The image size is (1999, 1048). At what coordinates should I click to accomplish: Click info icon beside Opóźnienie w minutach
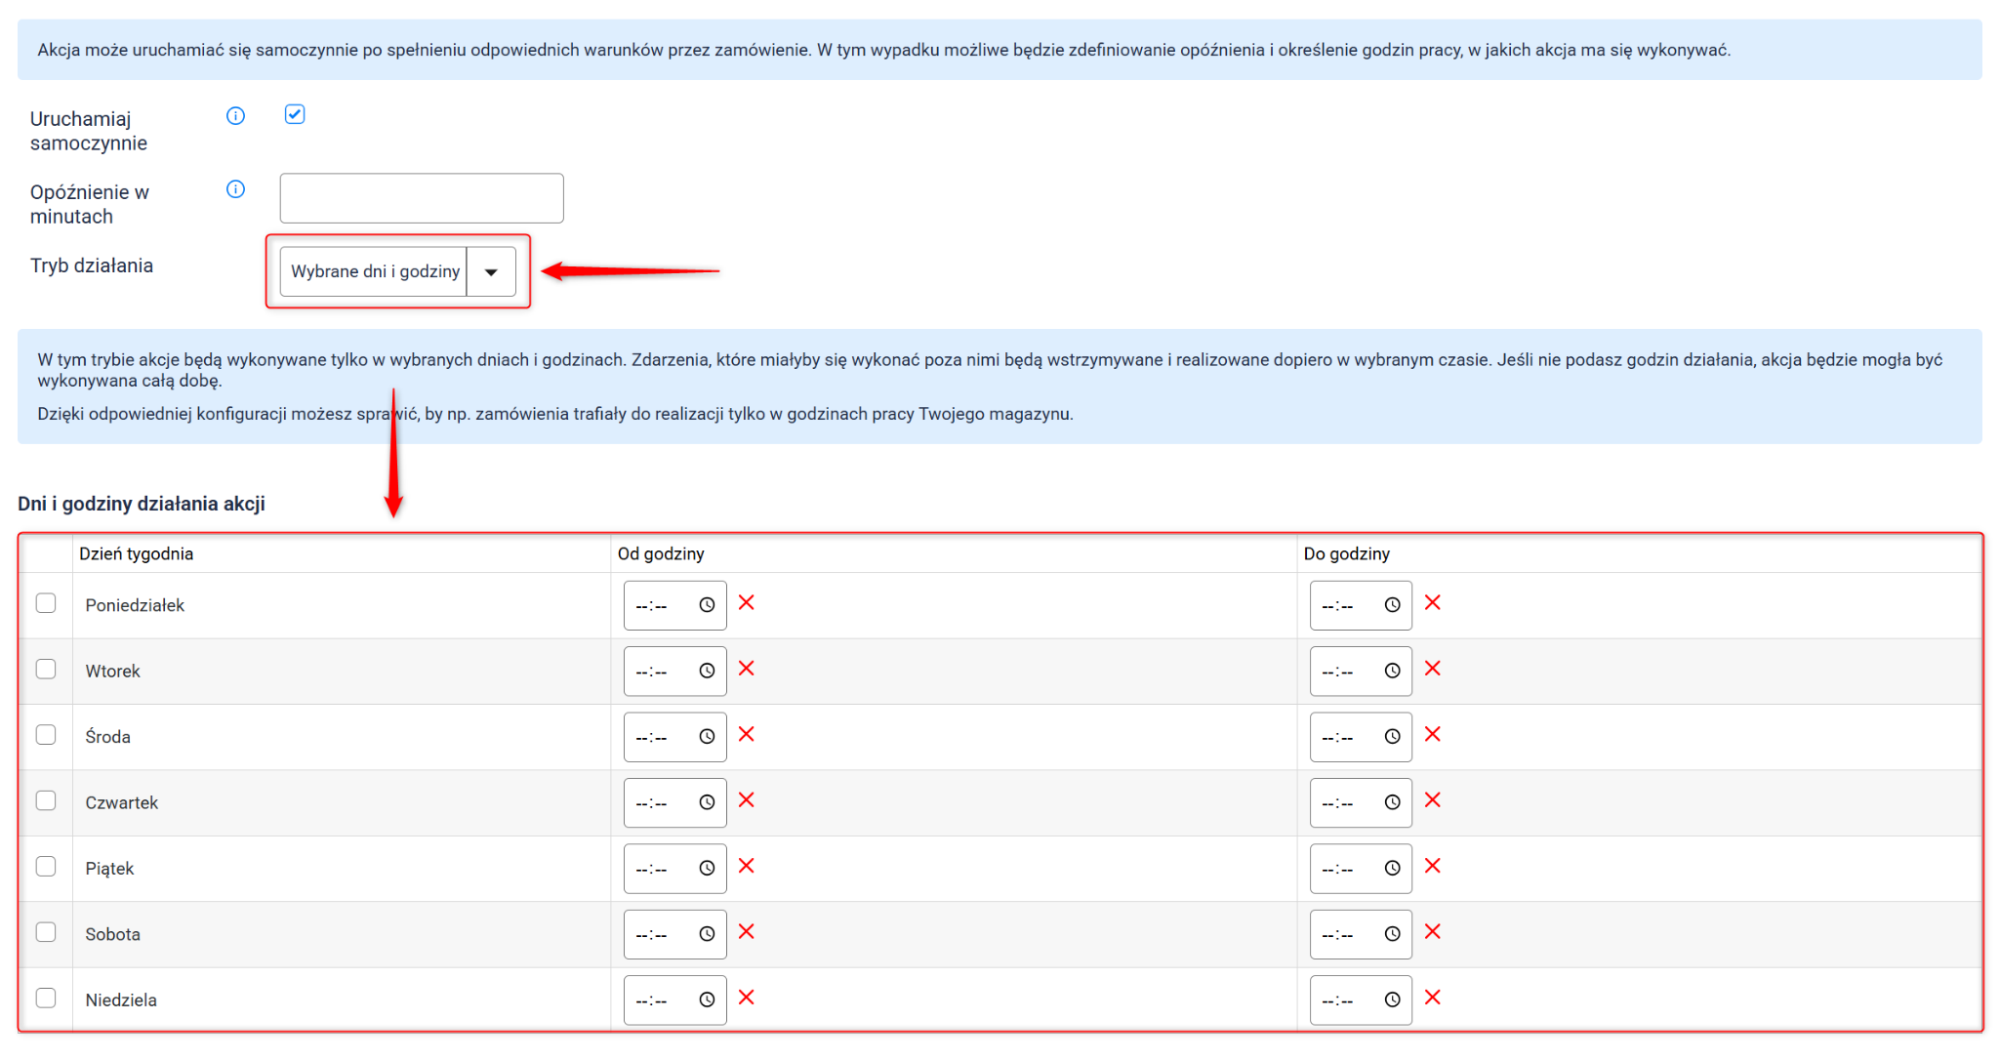coord(236,189)
